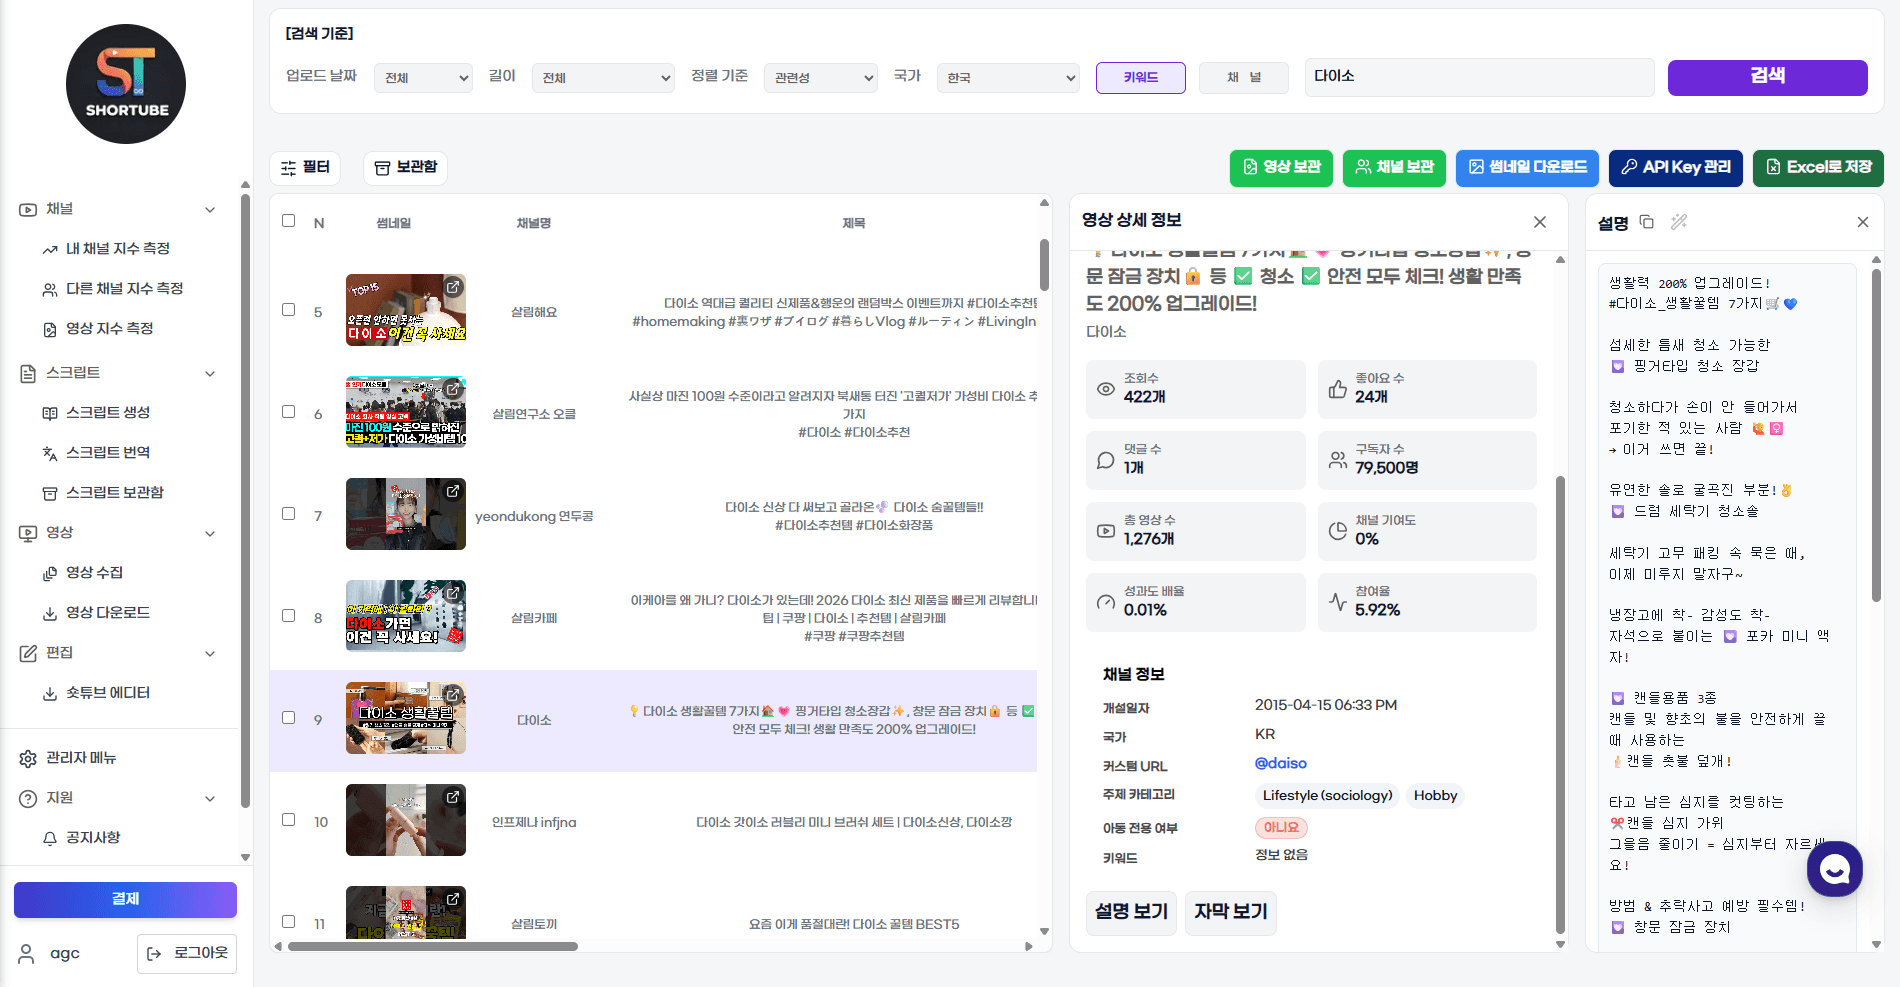
Task: Open 스크립트 생성 in the sidebar
Action: (108, 413)
